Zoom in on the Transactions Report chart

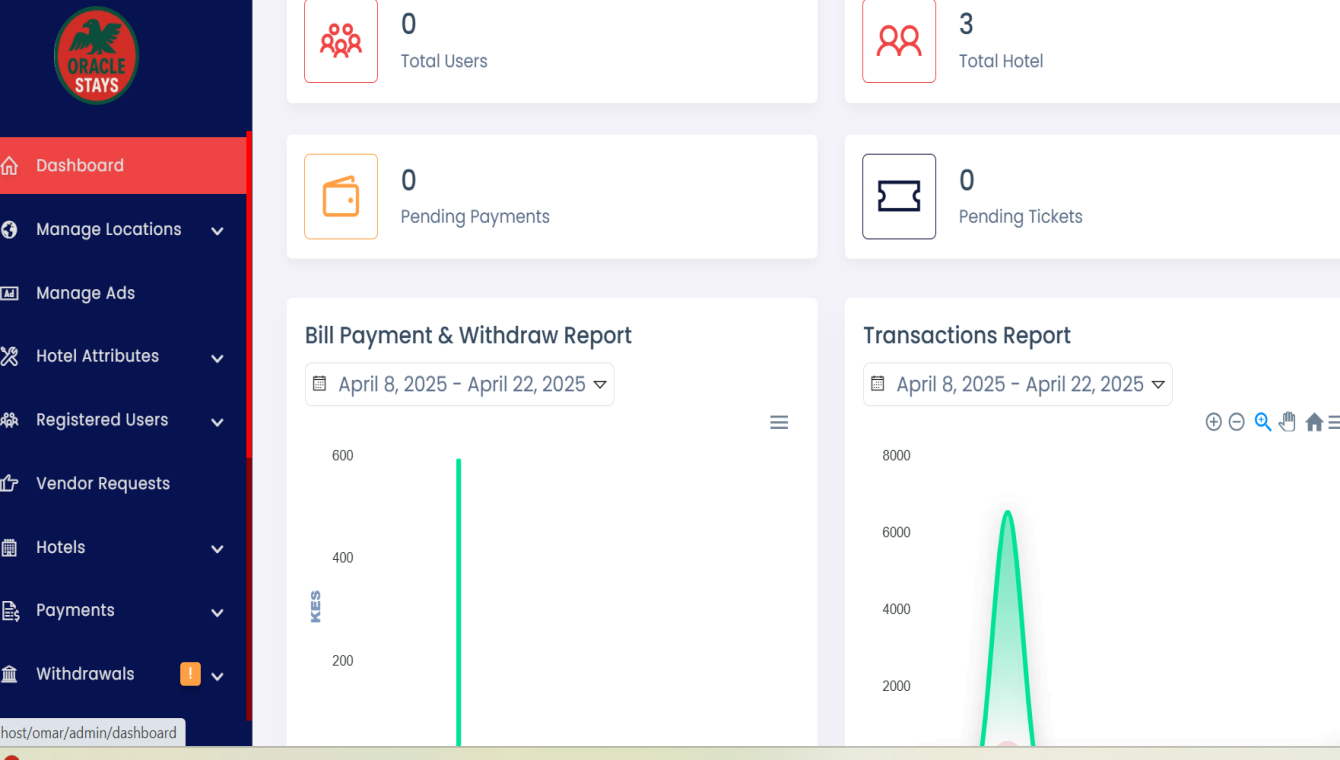click(1213, 422)
